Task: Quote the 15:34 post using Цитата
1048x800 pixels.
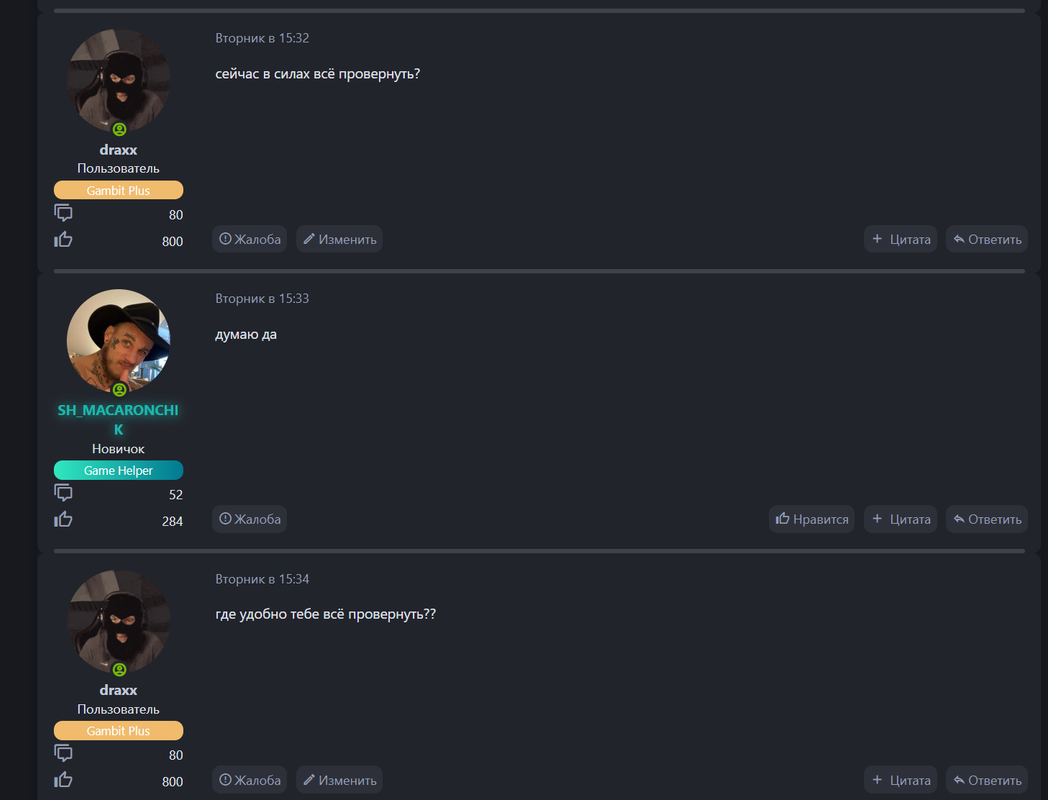Action: pos(900,780)
